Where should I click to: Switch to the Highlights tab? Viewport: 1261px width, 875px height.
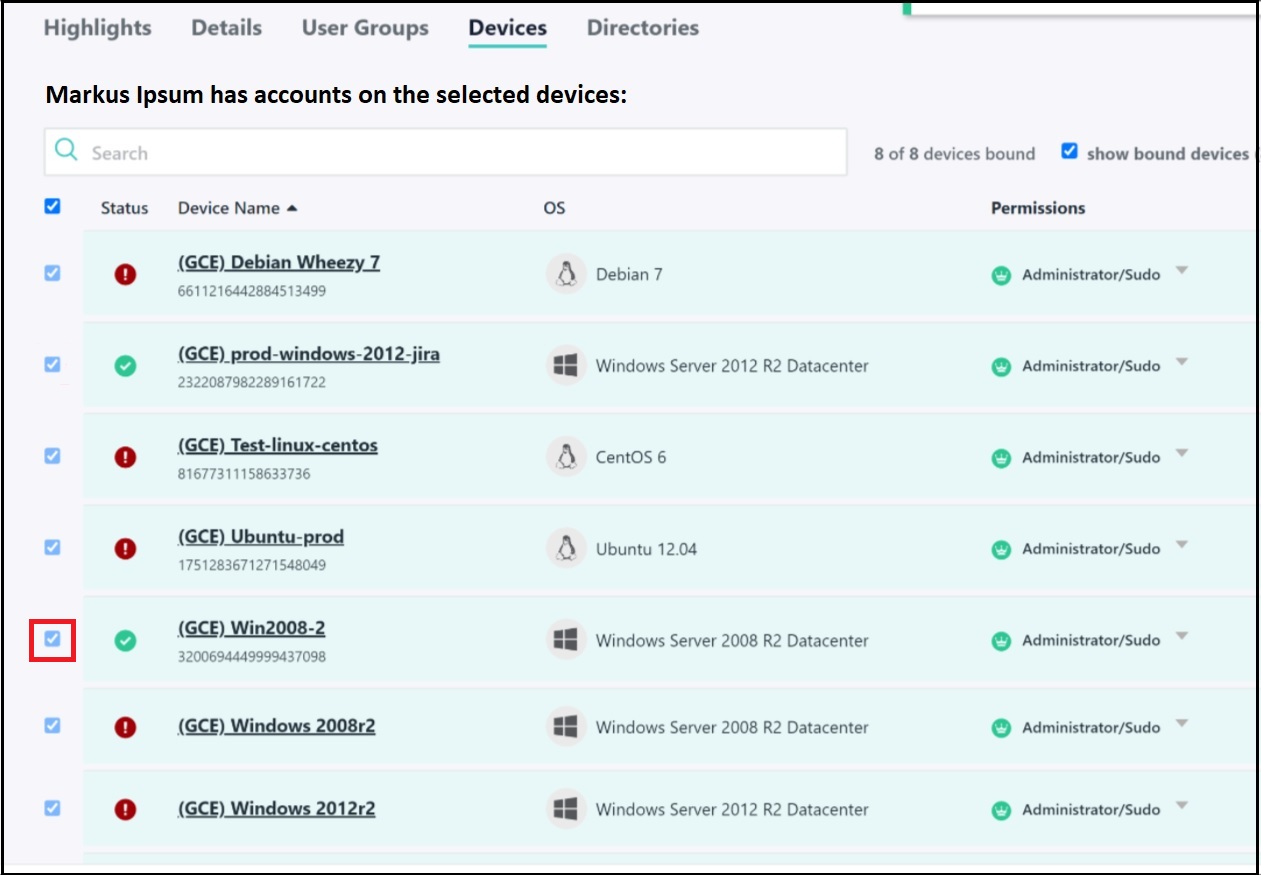96,28
